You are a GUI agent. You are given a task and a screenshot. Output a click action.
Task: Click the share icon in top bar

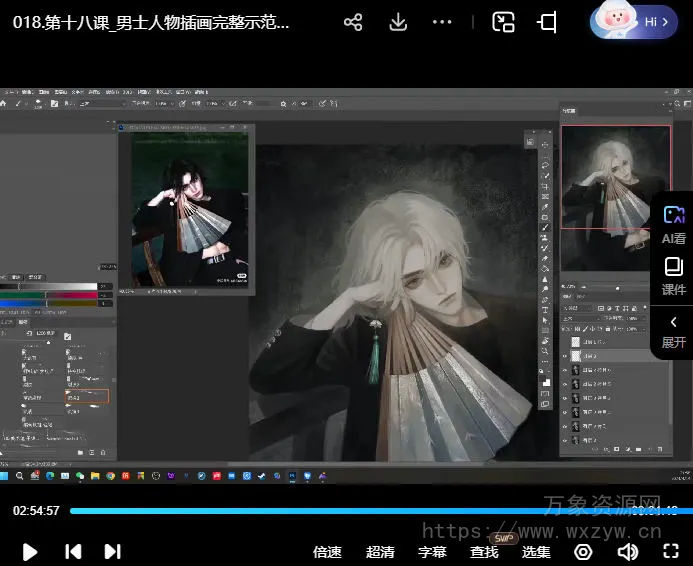click(x=353, y=22)
